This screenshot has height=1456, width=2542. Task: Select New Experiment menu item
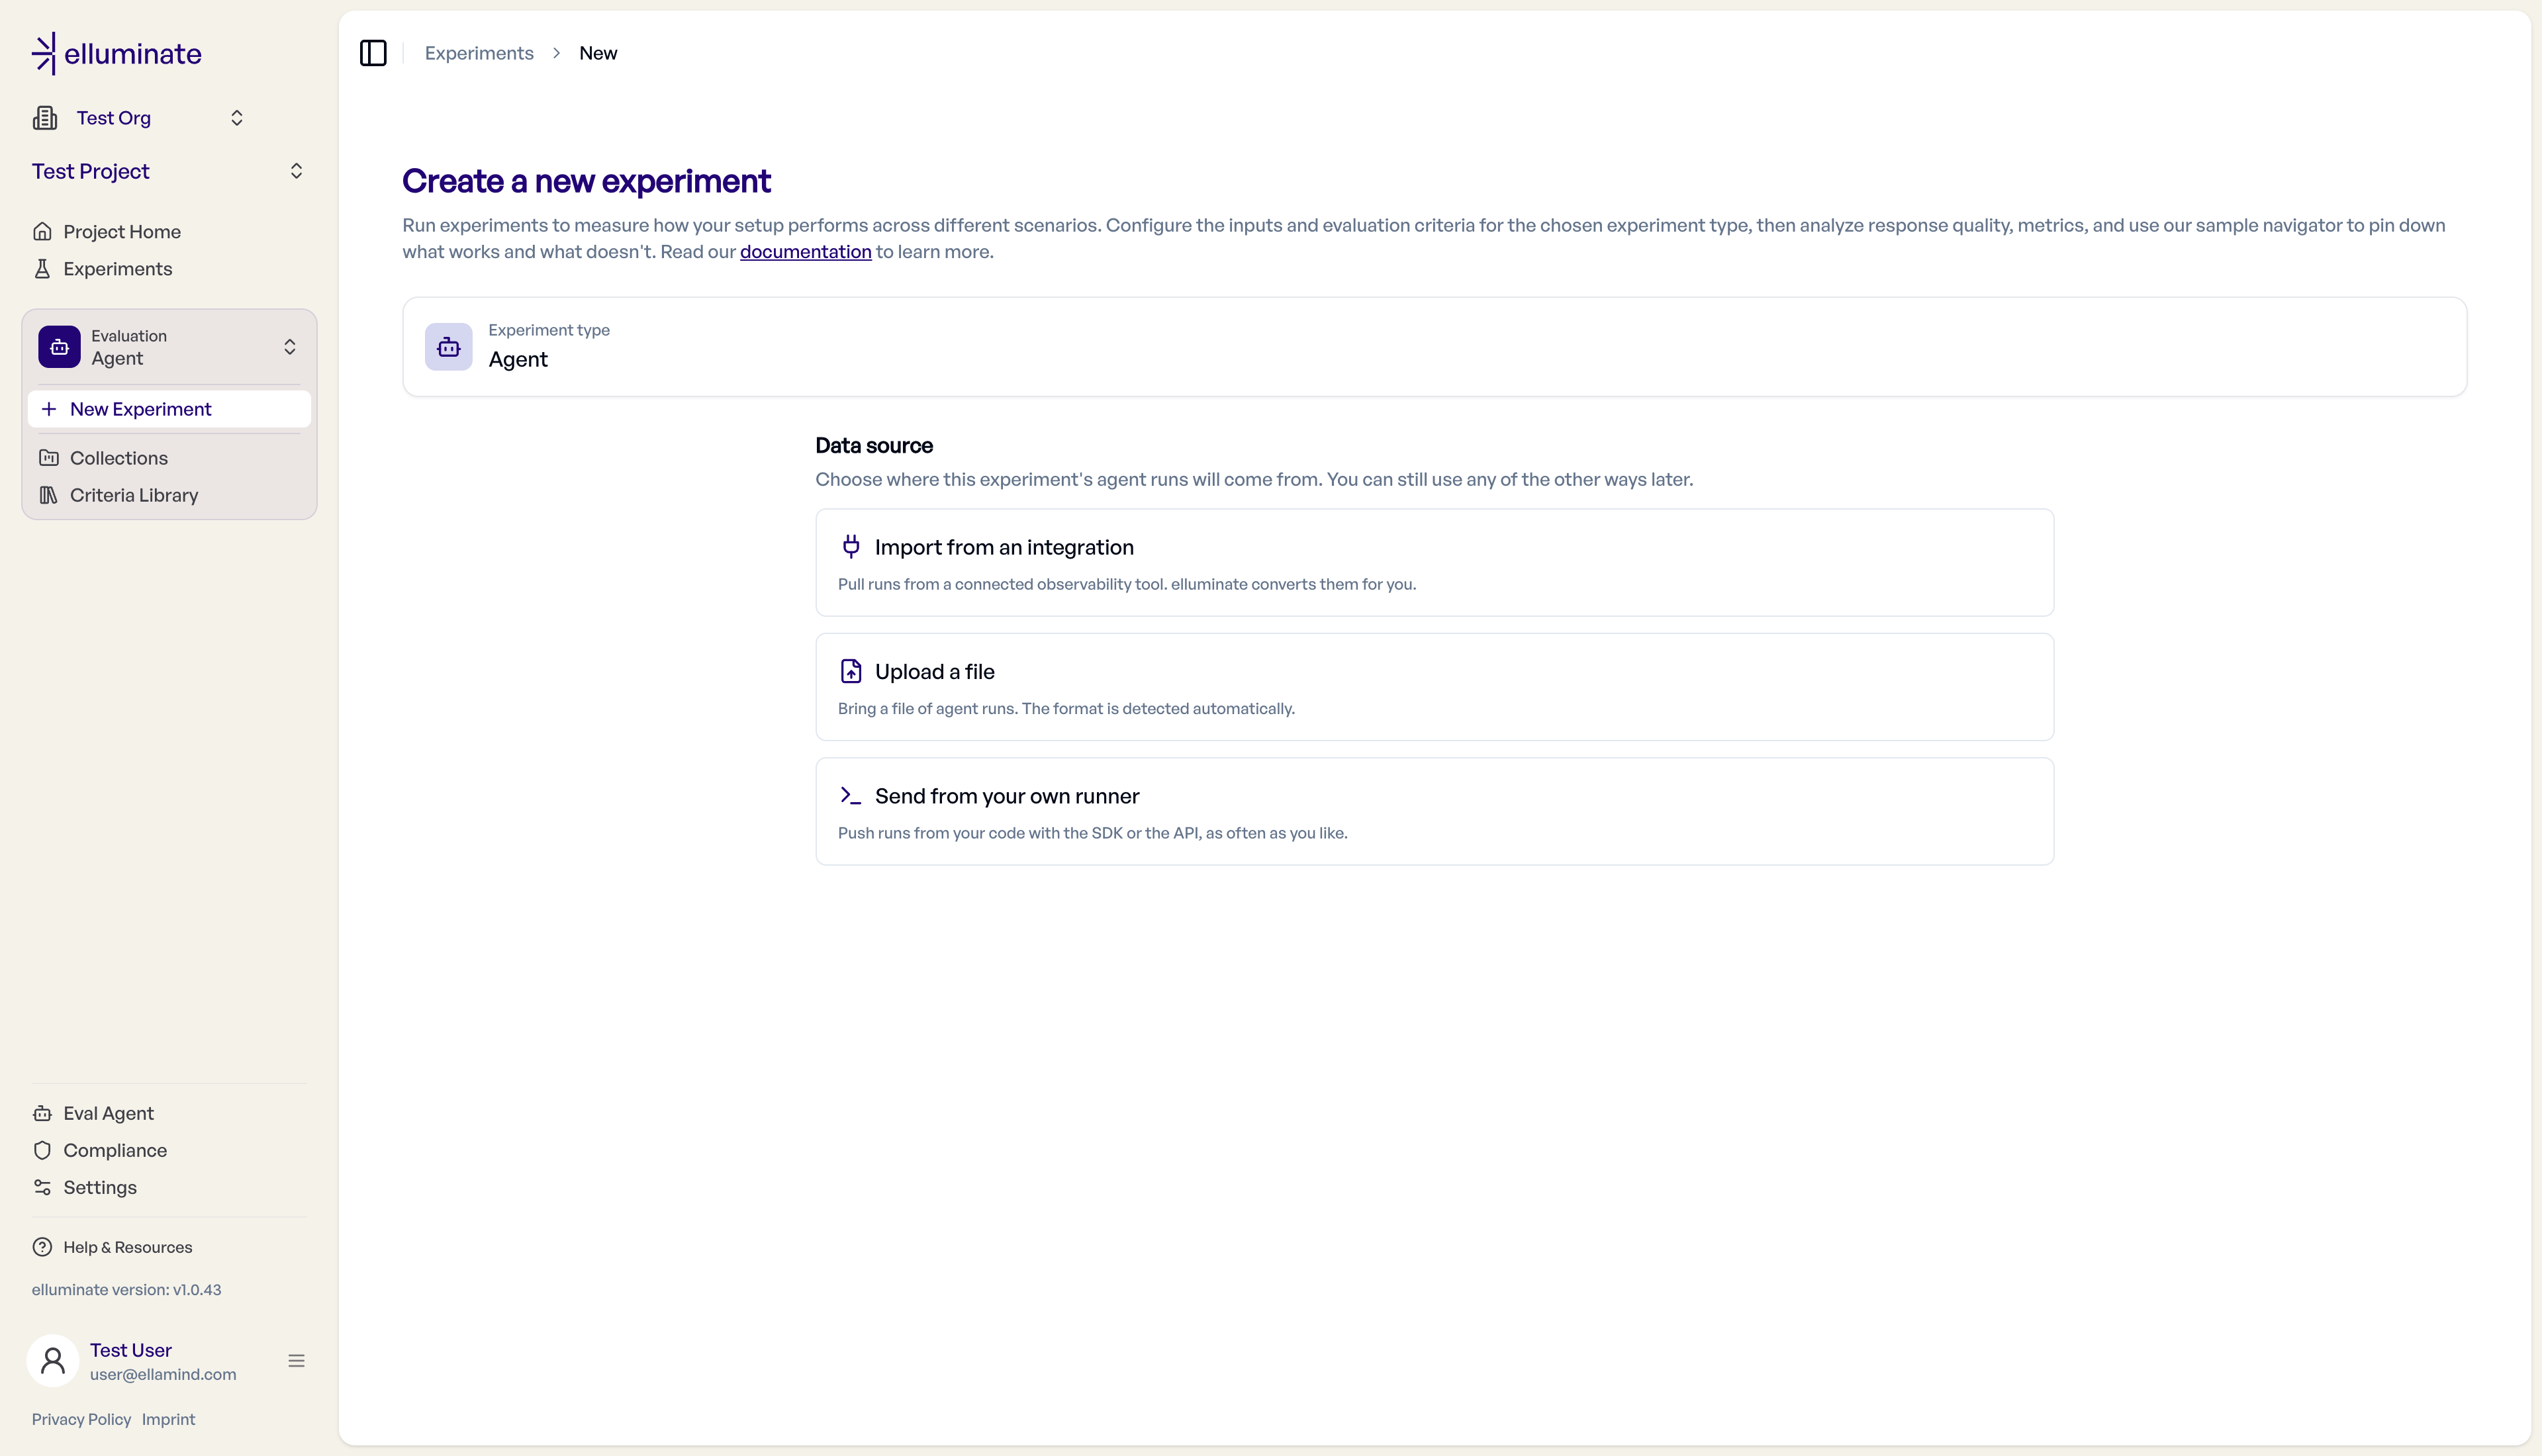pyautogui.click(x=169, y=409)
